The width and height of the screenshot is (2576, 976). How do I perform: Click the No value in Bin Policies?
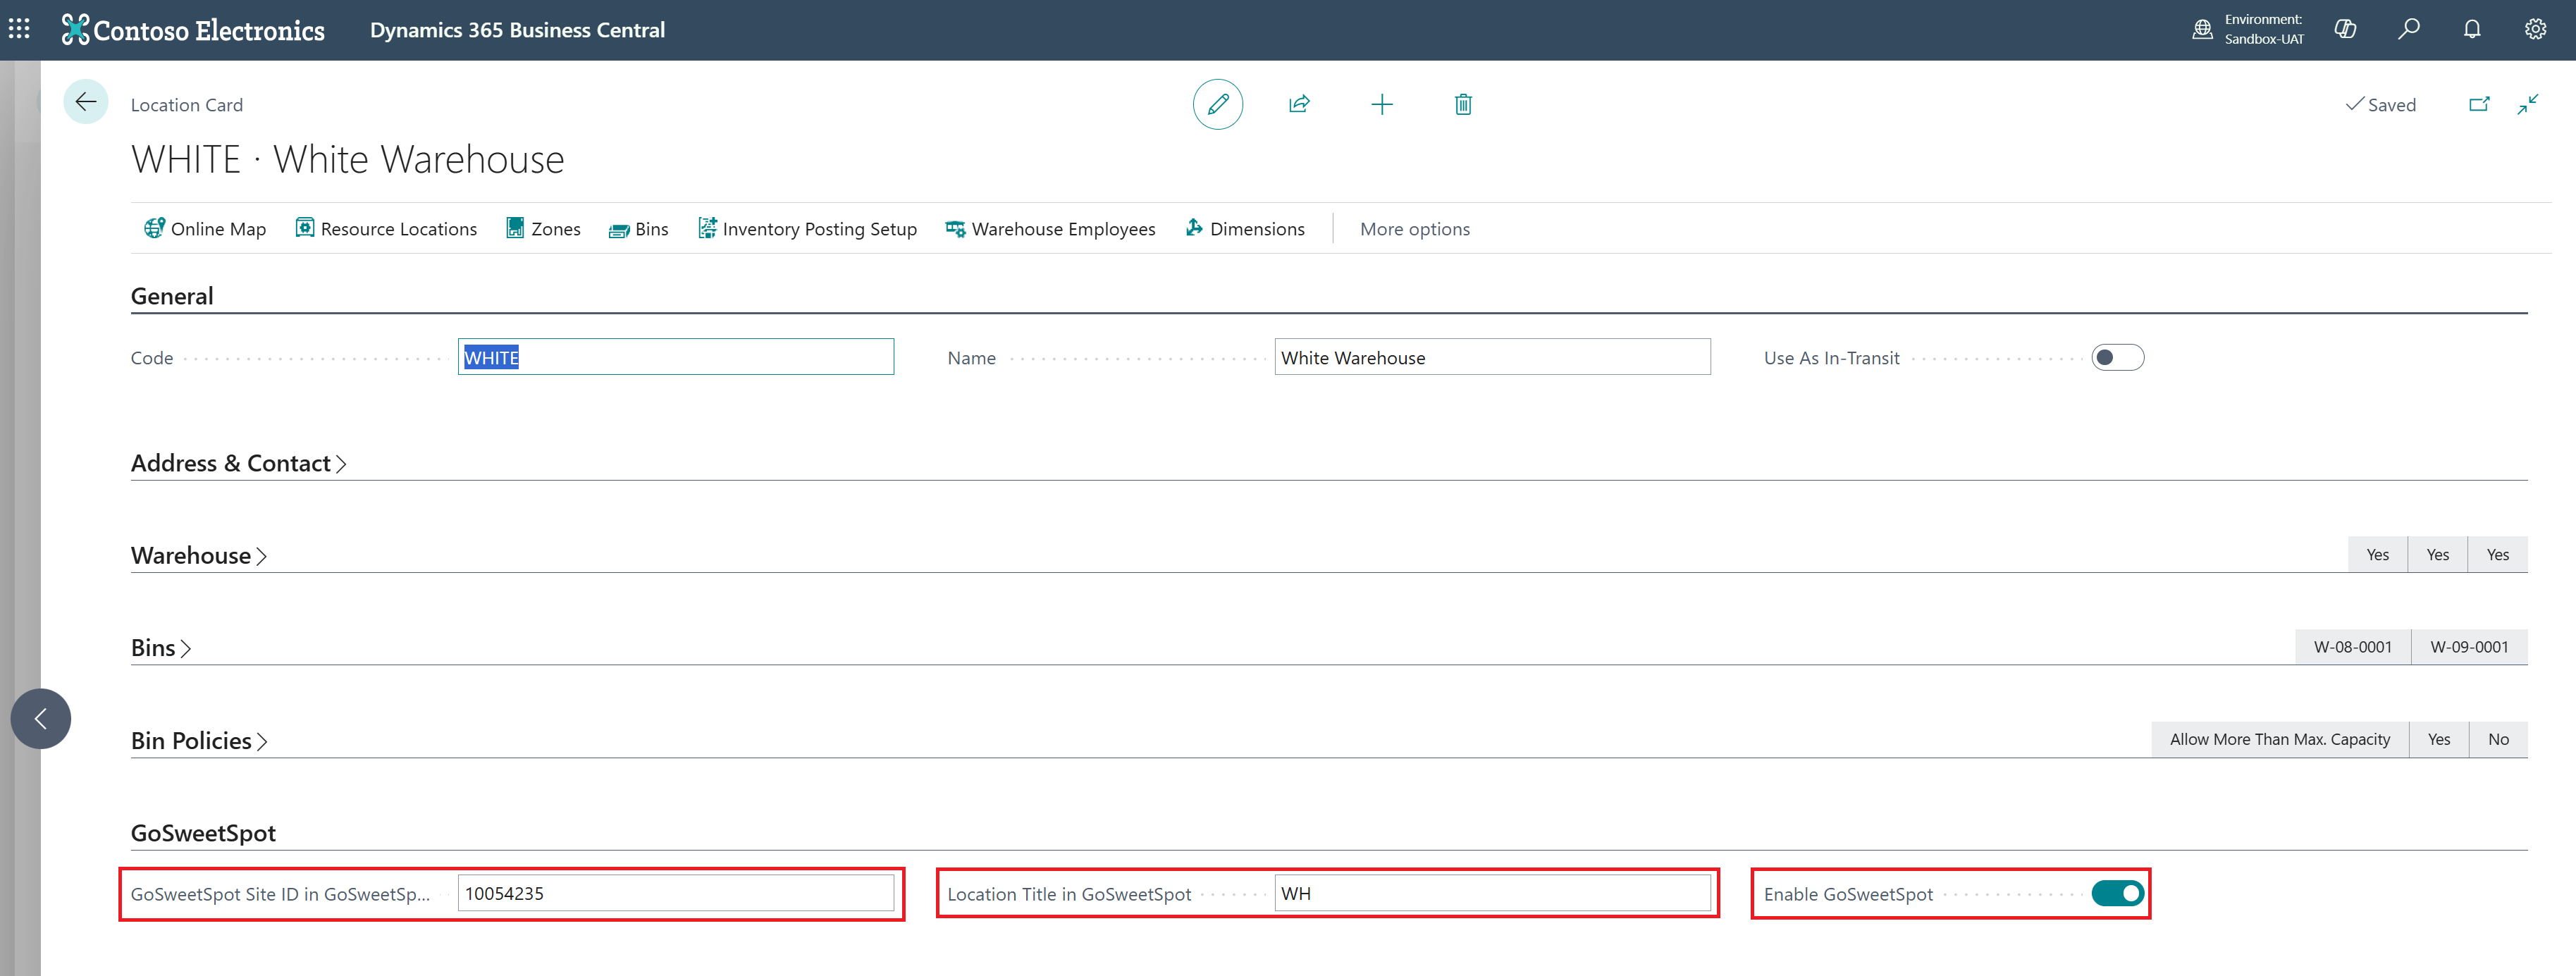2498,739
